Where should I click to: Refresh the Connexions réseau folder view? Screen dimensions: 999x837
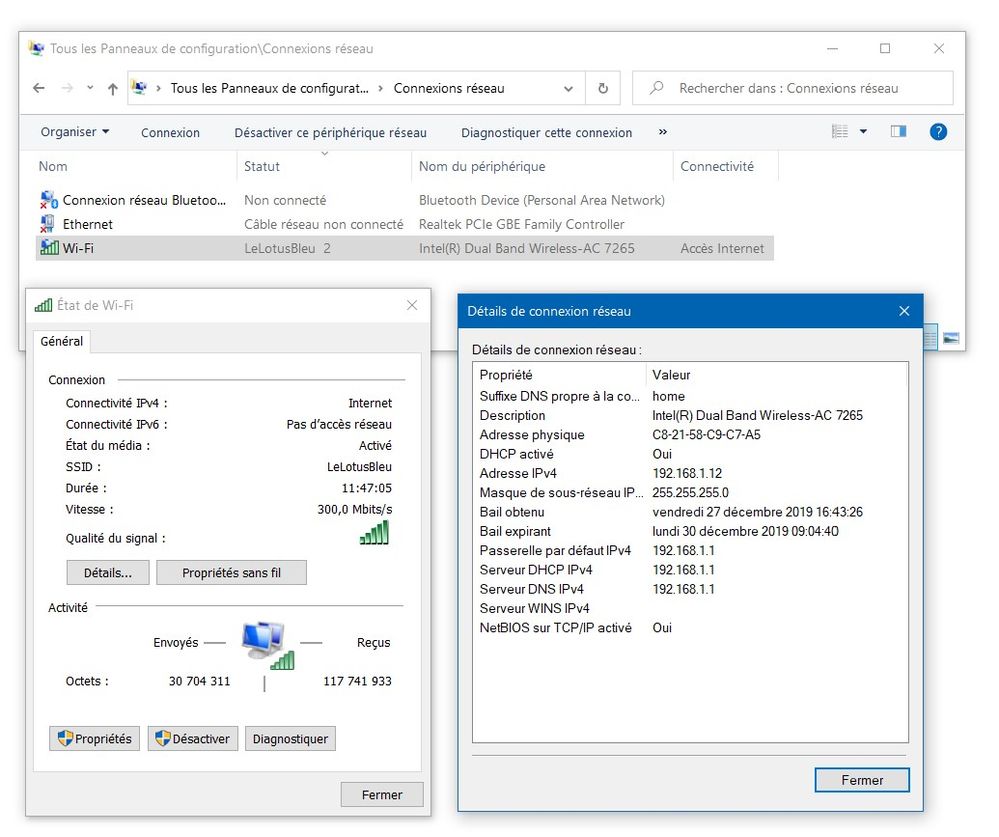[602, 88]
